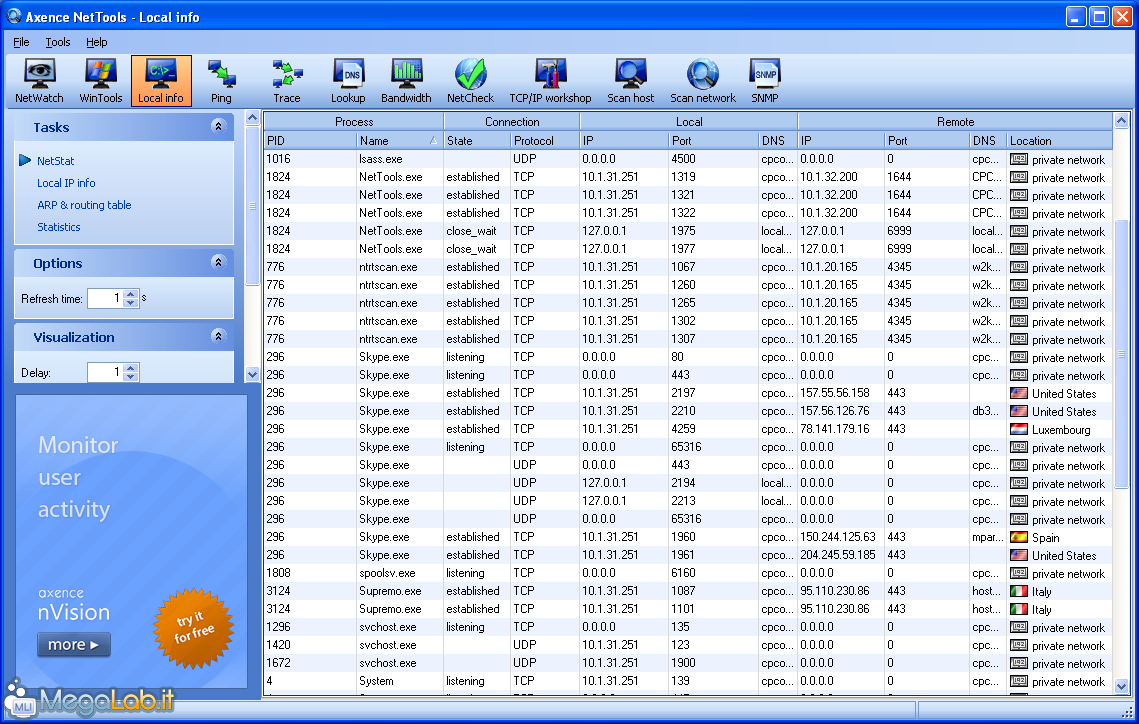Select the System process row
This screenshot has height=724, width=1139.
(688, 681)
